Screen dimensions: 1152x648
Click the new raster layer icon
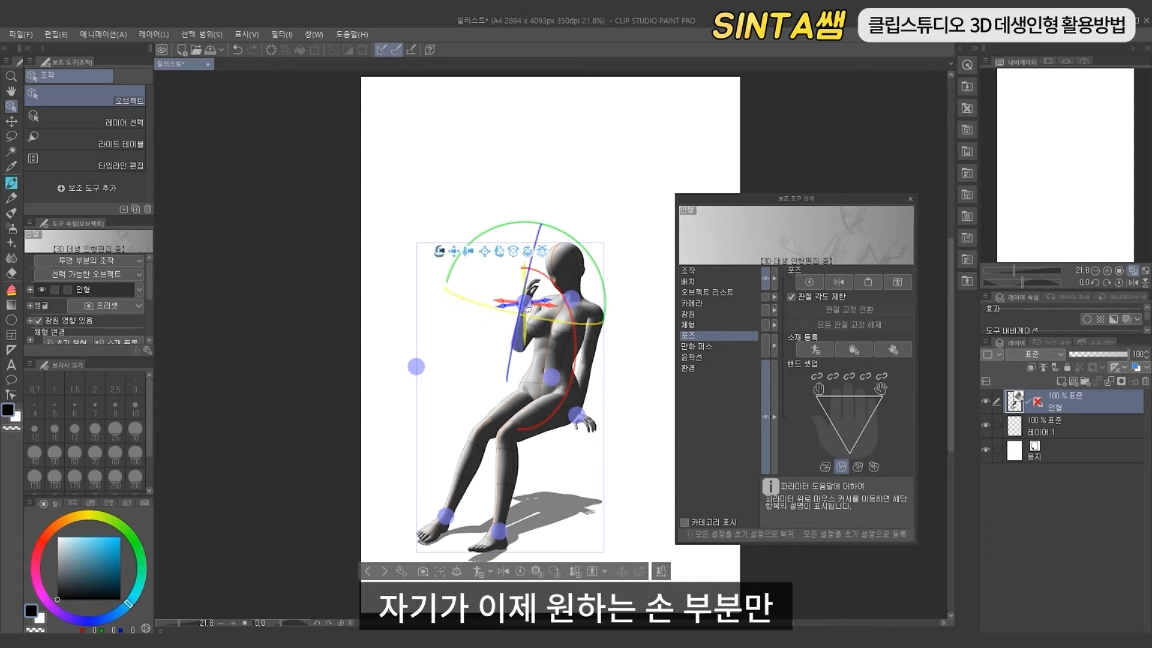1062,381
